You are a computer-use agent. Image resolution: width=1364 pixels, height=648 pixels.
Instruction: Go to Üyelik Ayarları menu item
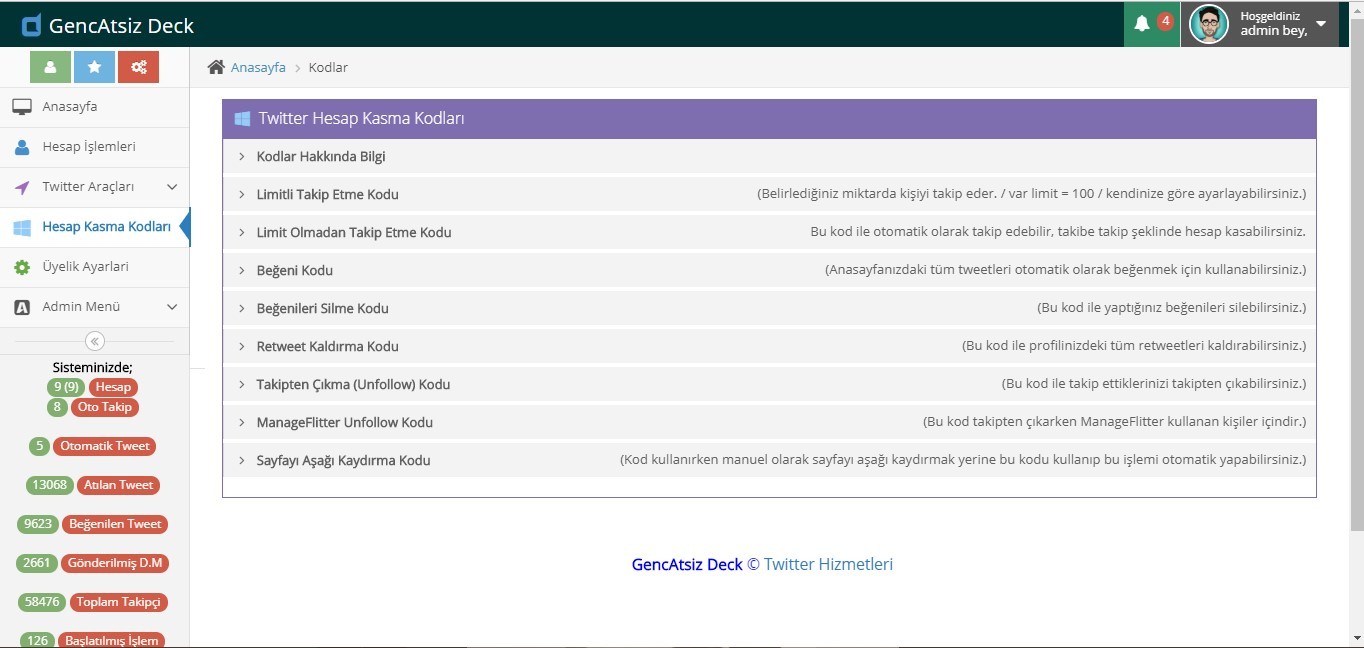[x=85, y=267]
